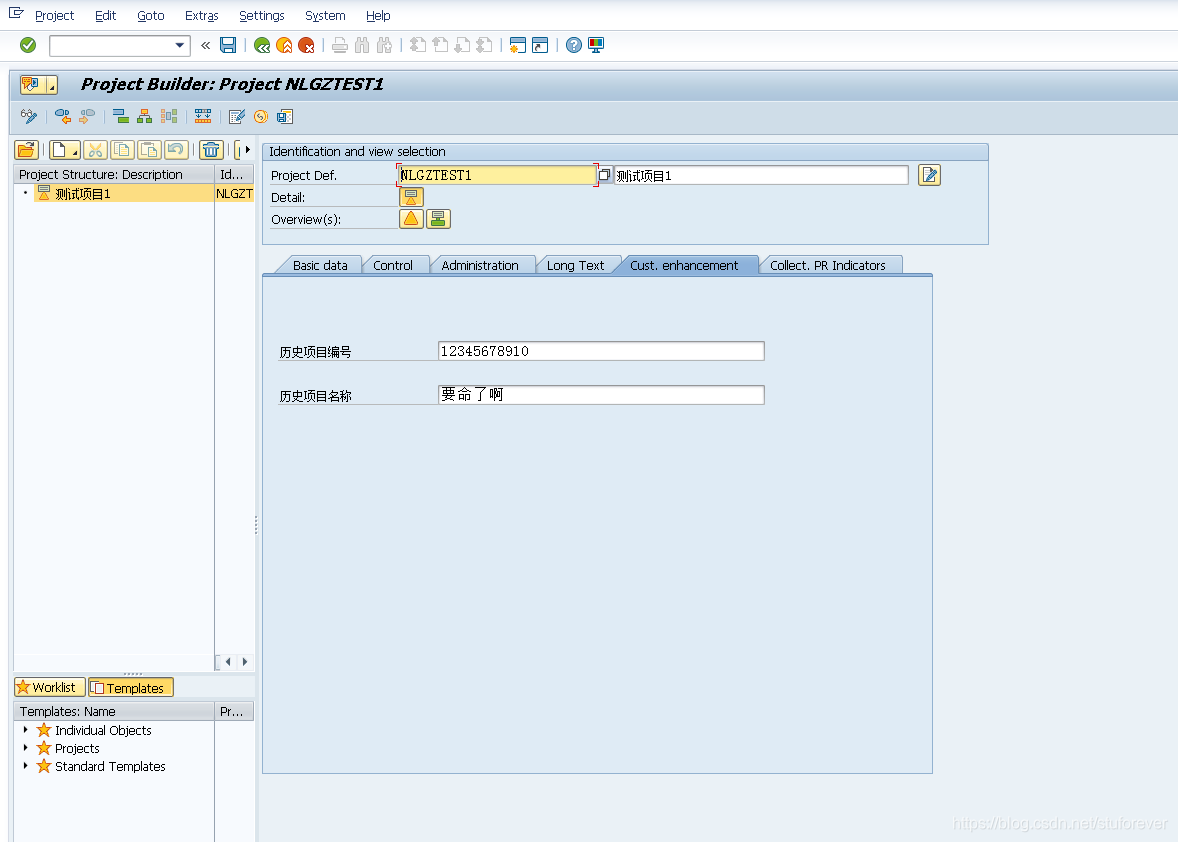Click the search help button beside Project Def.
Image resolution: width=1178 pixels, height=842 pixels.
pos(604,175)
